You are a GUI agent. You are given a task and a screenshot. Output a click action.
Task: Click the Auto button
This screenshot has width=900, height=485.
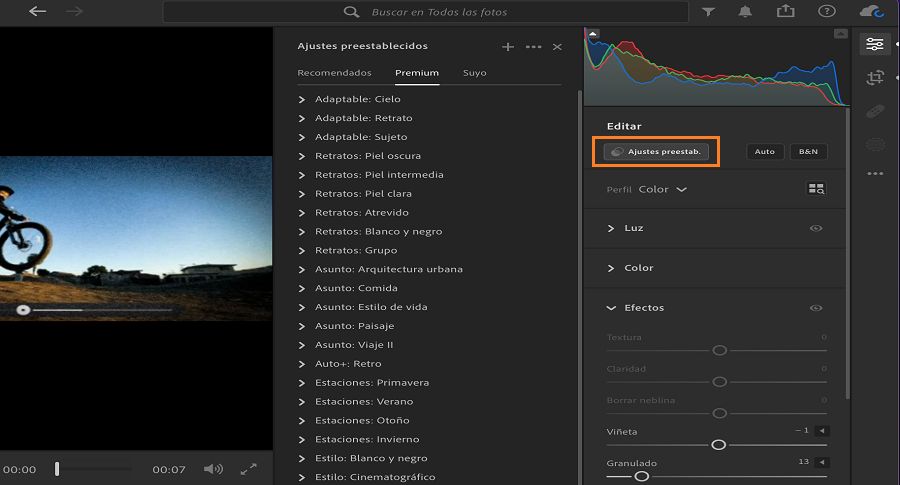(764, 152)
